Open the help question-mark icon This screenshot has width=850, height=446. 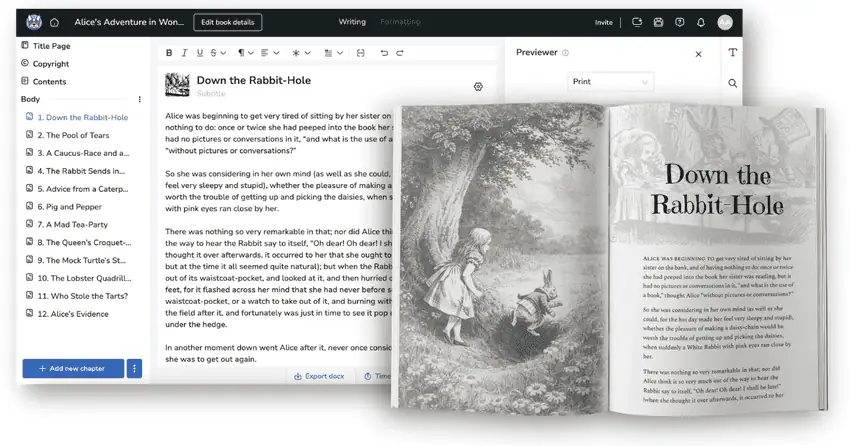pyautogui.click(x=680, y=22)
